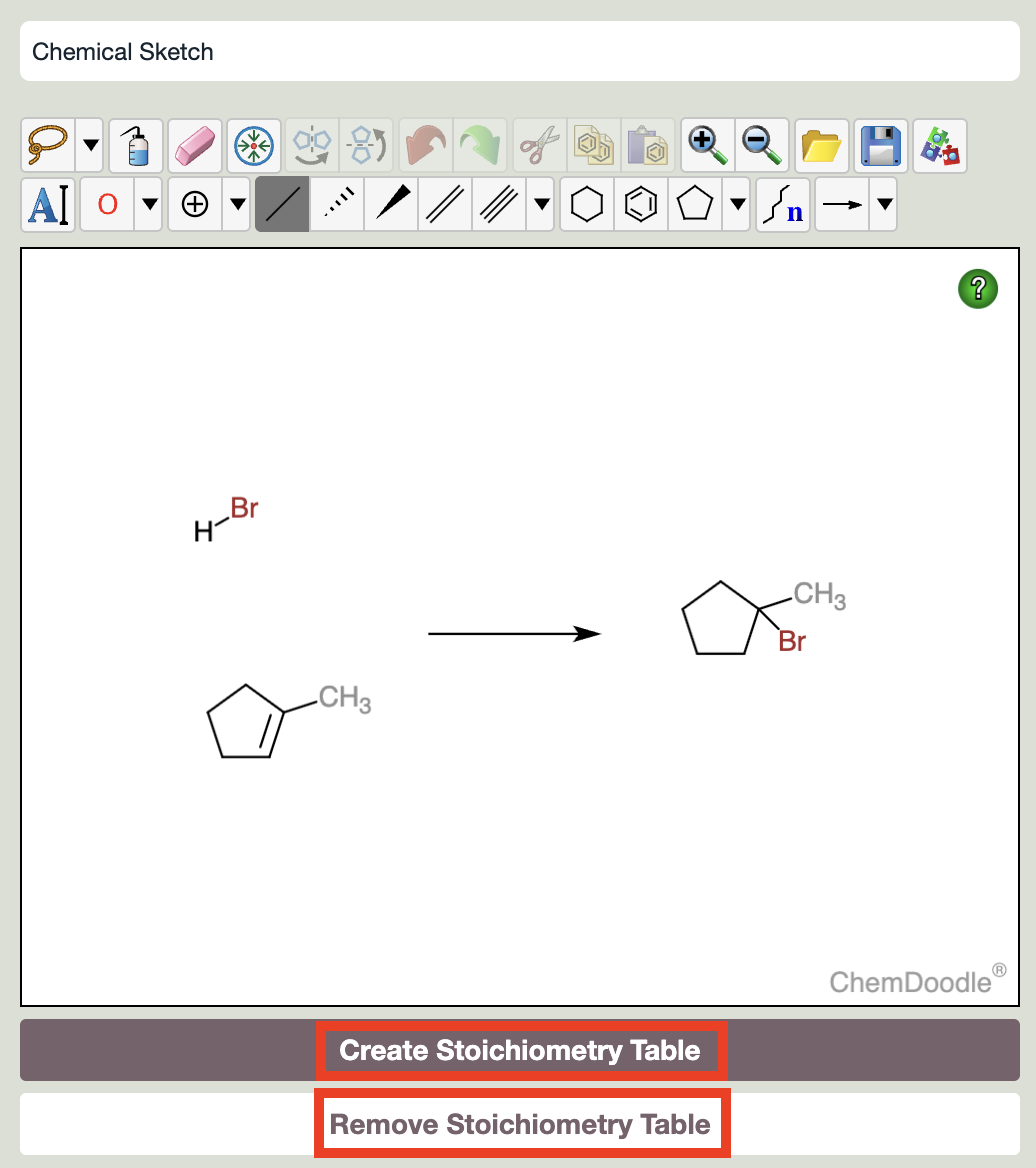Open the arrow style dropdown
Image resolution: width=1036 pixels, height=1168 pixels.
pyautogui.click(x=884, y=204)
